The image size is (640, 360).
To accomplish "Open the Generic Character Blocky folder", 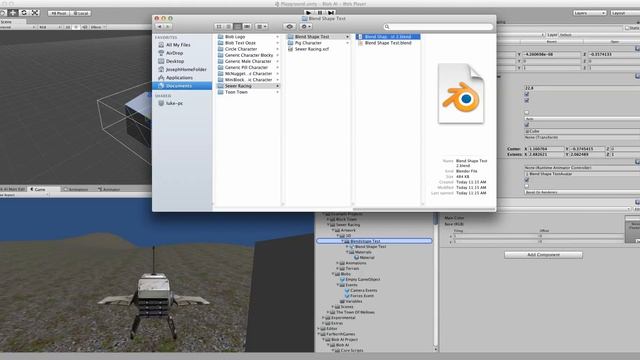I will pos(248,55).
